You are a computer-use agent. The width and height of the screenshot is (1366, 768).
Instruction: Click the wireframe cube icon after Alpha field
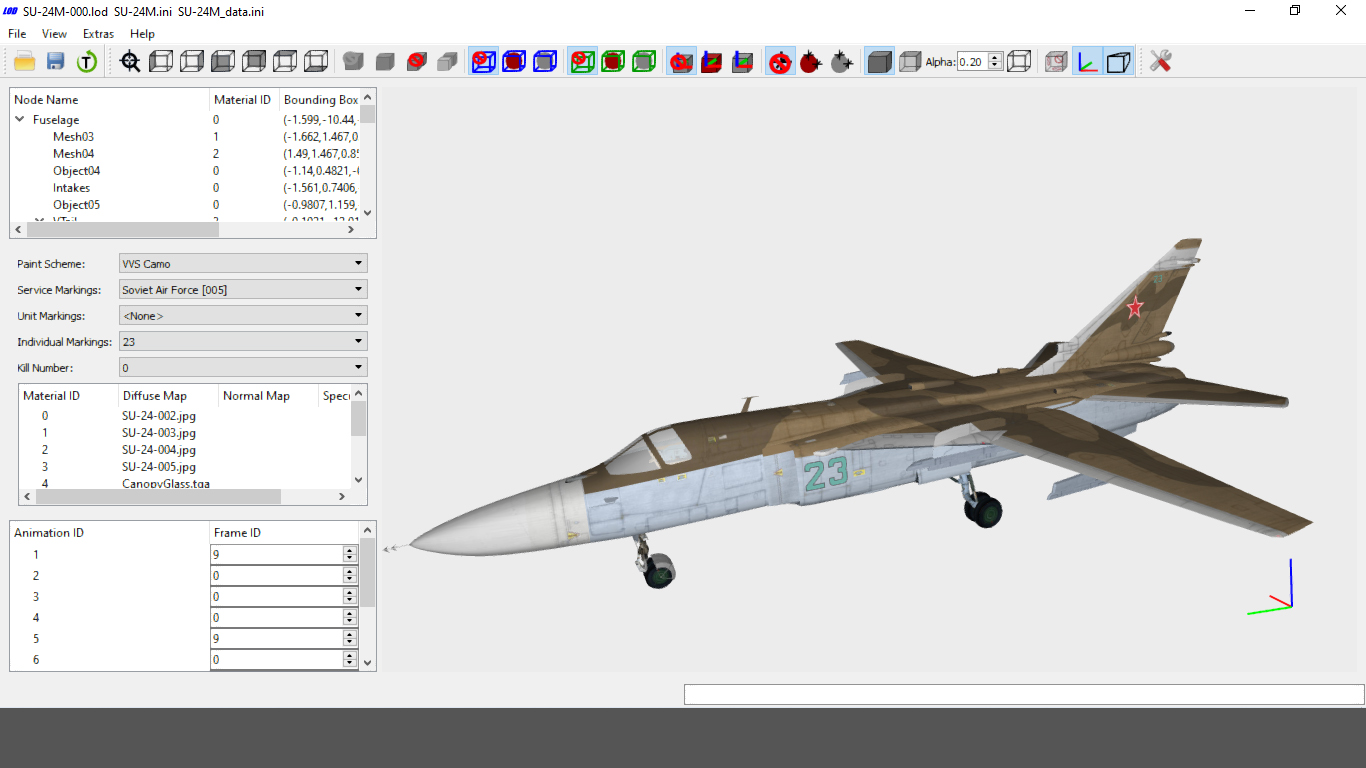1019,62
